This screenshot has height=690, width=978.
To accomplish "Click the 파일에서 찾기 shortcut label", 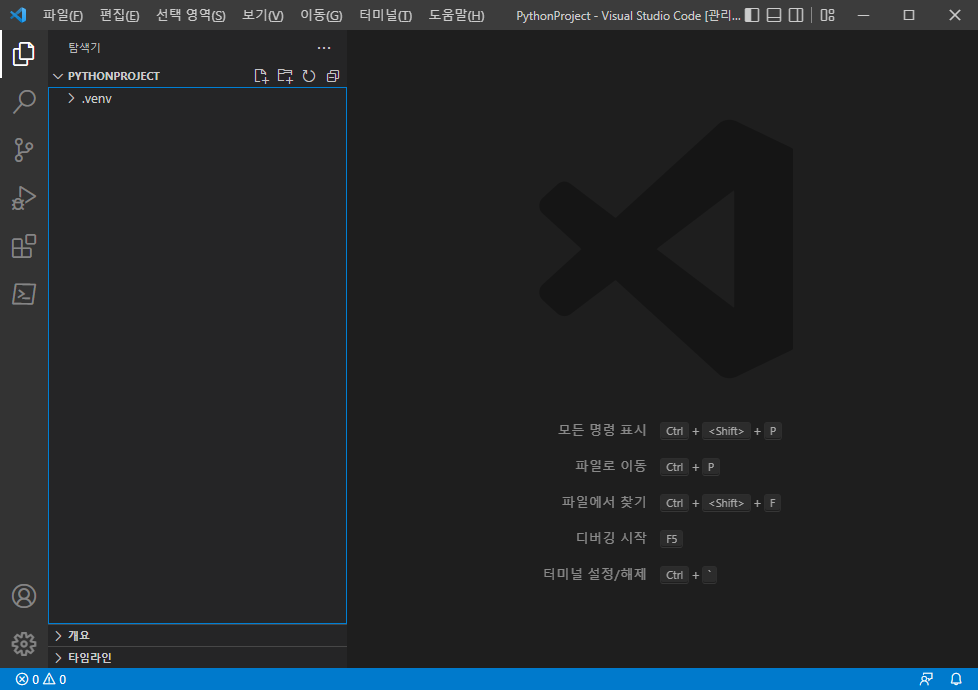I will [x=604, y=502].
